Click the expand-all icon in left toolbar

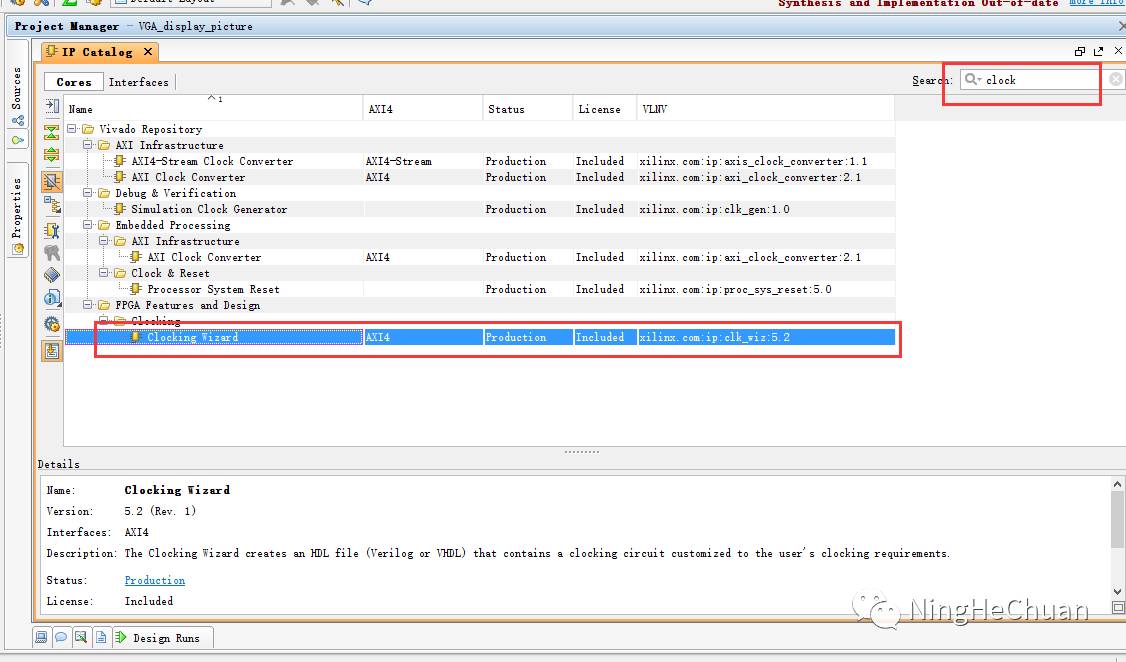(x=52, y=156)
